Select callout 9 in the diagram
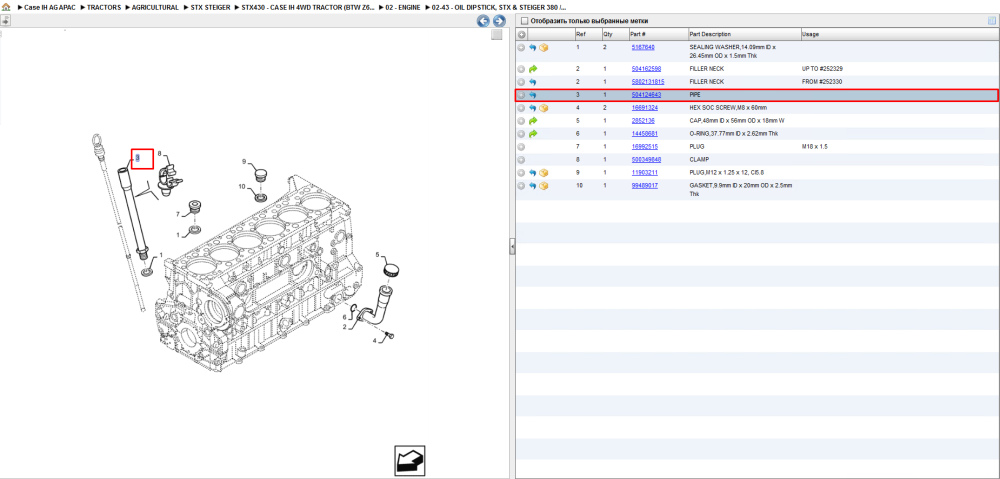The width and height of the screenshot is (1000, 479). click(x=244, y=162)
